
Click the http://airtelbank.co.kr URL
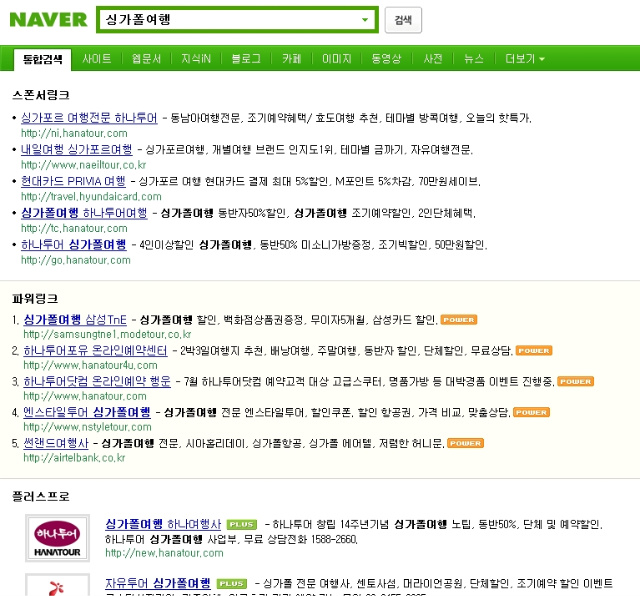click(74, 458)
